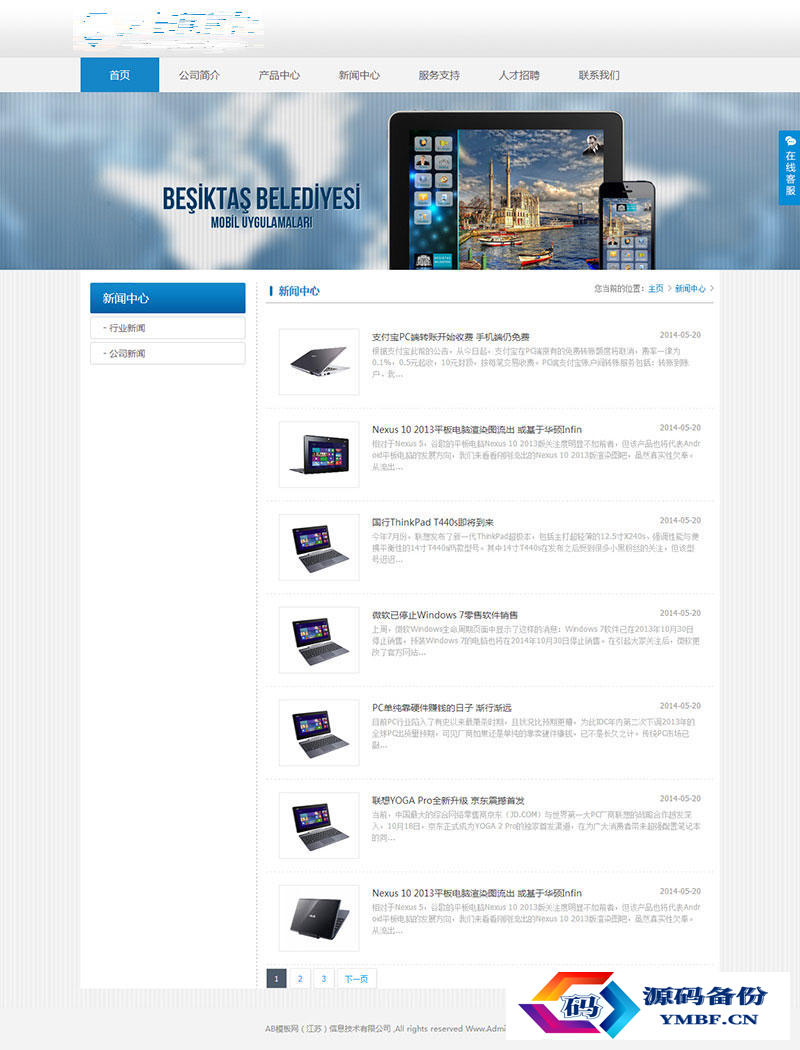Click the thumbnail beside the 联想YOGA Pro article
The image size is (800, 1050).
coord(319,825)
